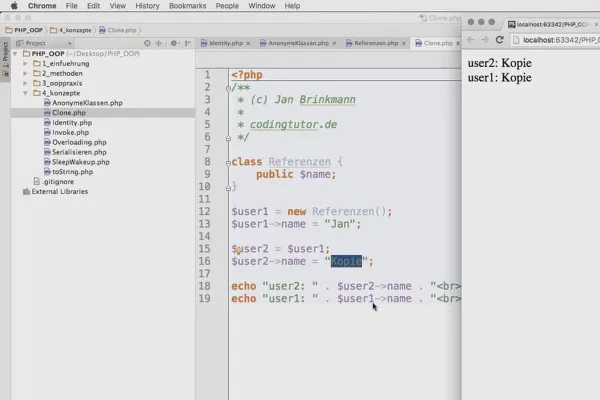This screenshot has width=600, height=400.
Task: Click the 4_konzepte breadcrumb
Action: [x=71, y=30]
